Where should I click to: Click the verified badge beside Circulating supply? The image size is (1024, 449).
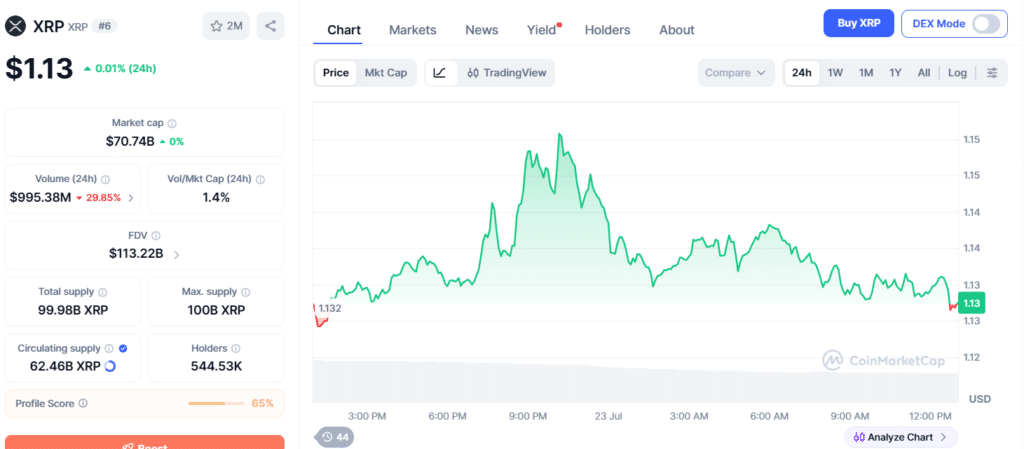coord(123,348)
